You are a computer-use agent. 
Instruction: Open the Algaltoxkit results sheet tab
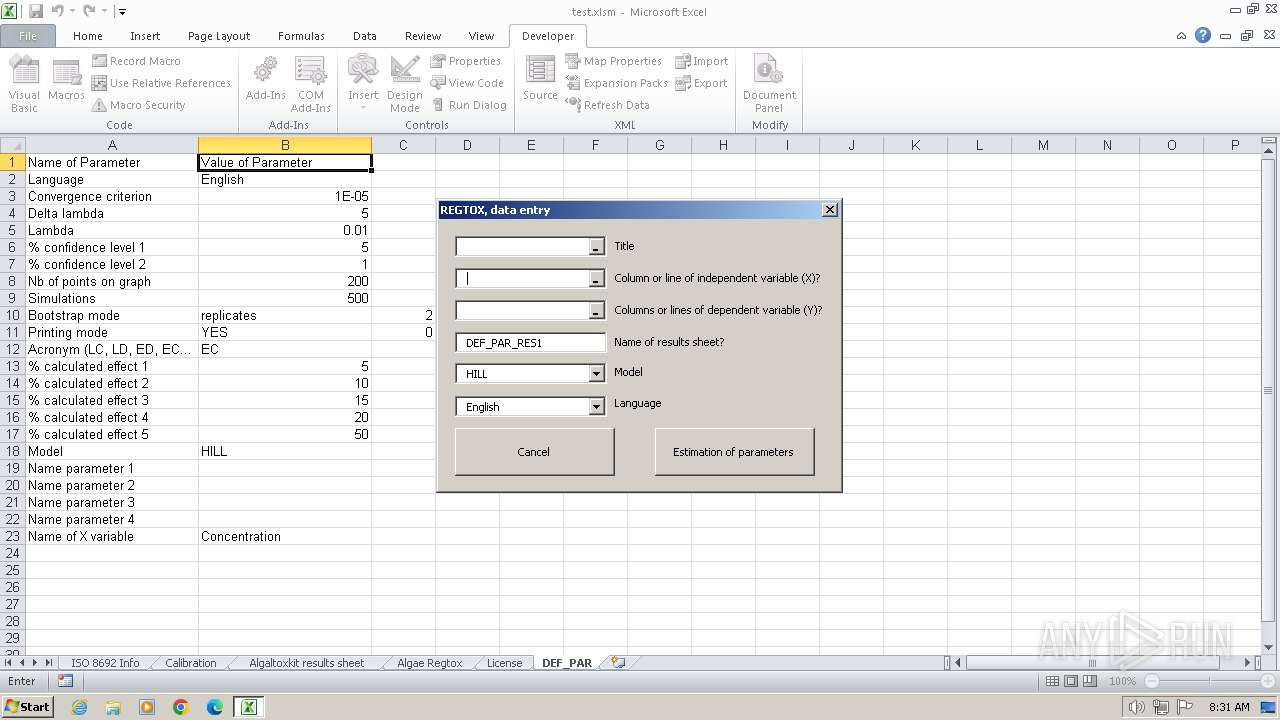[x=307, y=663]
